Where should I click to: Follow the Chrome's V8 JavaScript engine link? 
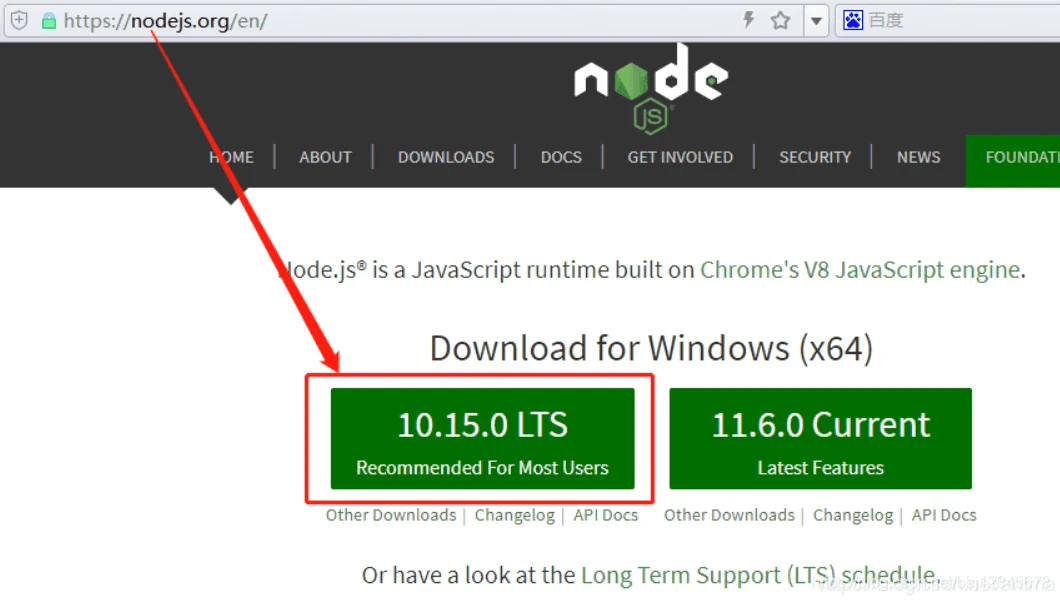click(x=860, y=270)
